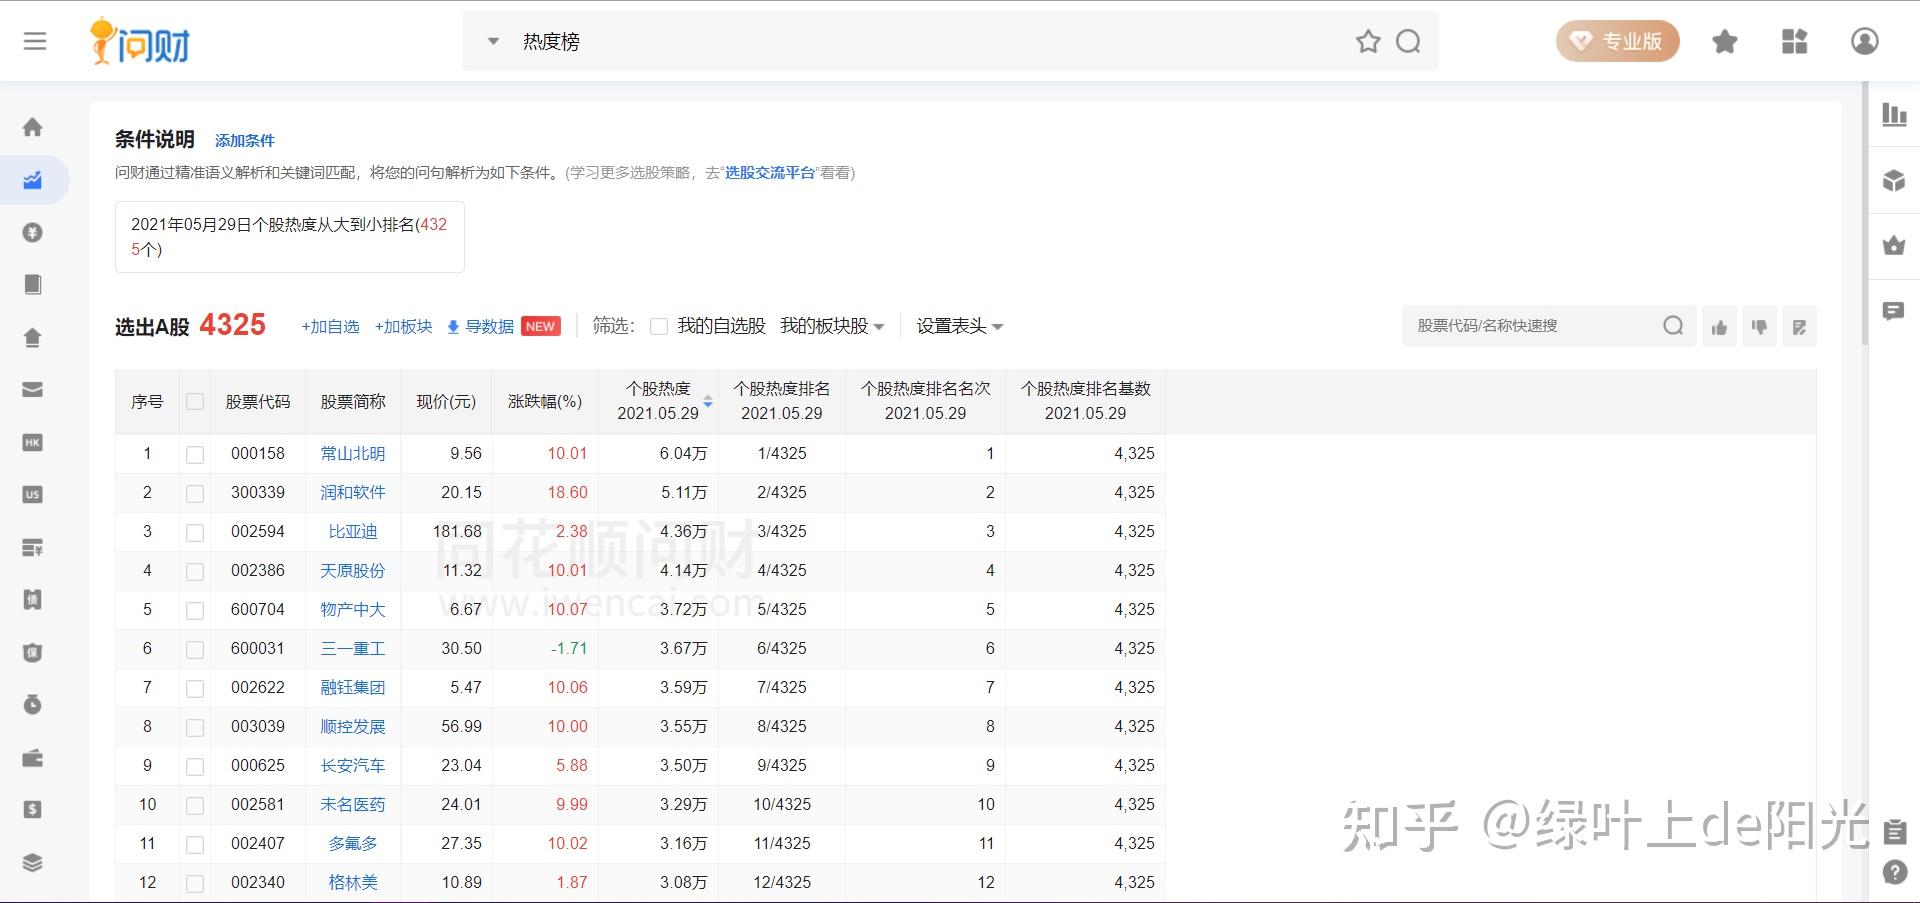The height and width of the screenshot is (903, 1920).
Task: Check the box for stock 600704
Action: 195,610
